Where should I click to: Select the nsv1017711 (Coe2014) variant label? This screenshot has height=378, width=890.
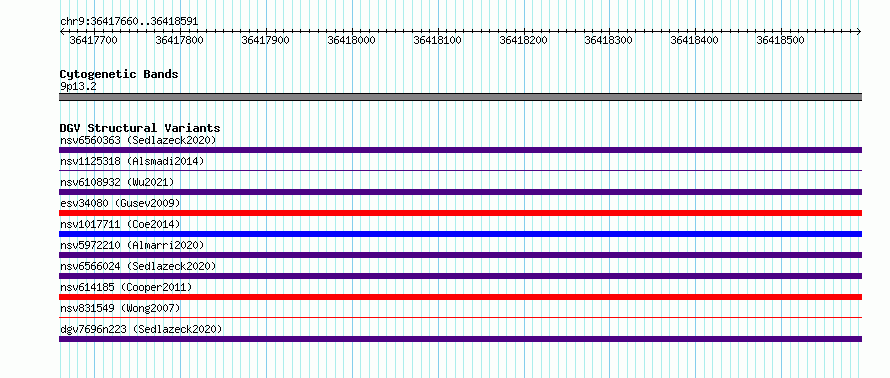[120, 224]
